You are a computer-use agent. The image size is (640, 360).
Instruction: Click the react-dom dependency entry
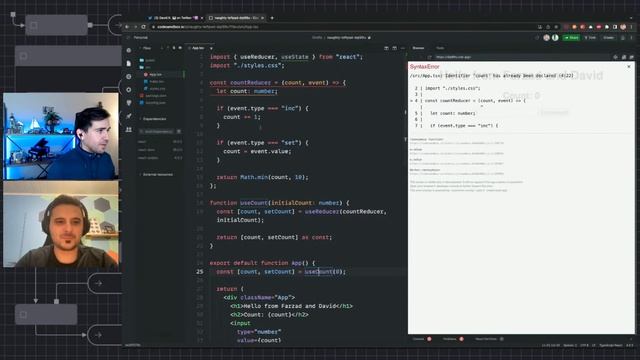point(160,150)
